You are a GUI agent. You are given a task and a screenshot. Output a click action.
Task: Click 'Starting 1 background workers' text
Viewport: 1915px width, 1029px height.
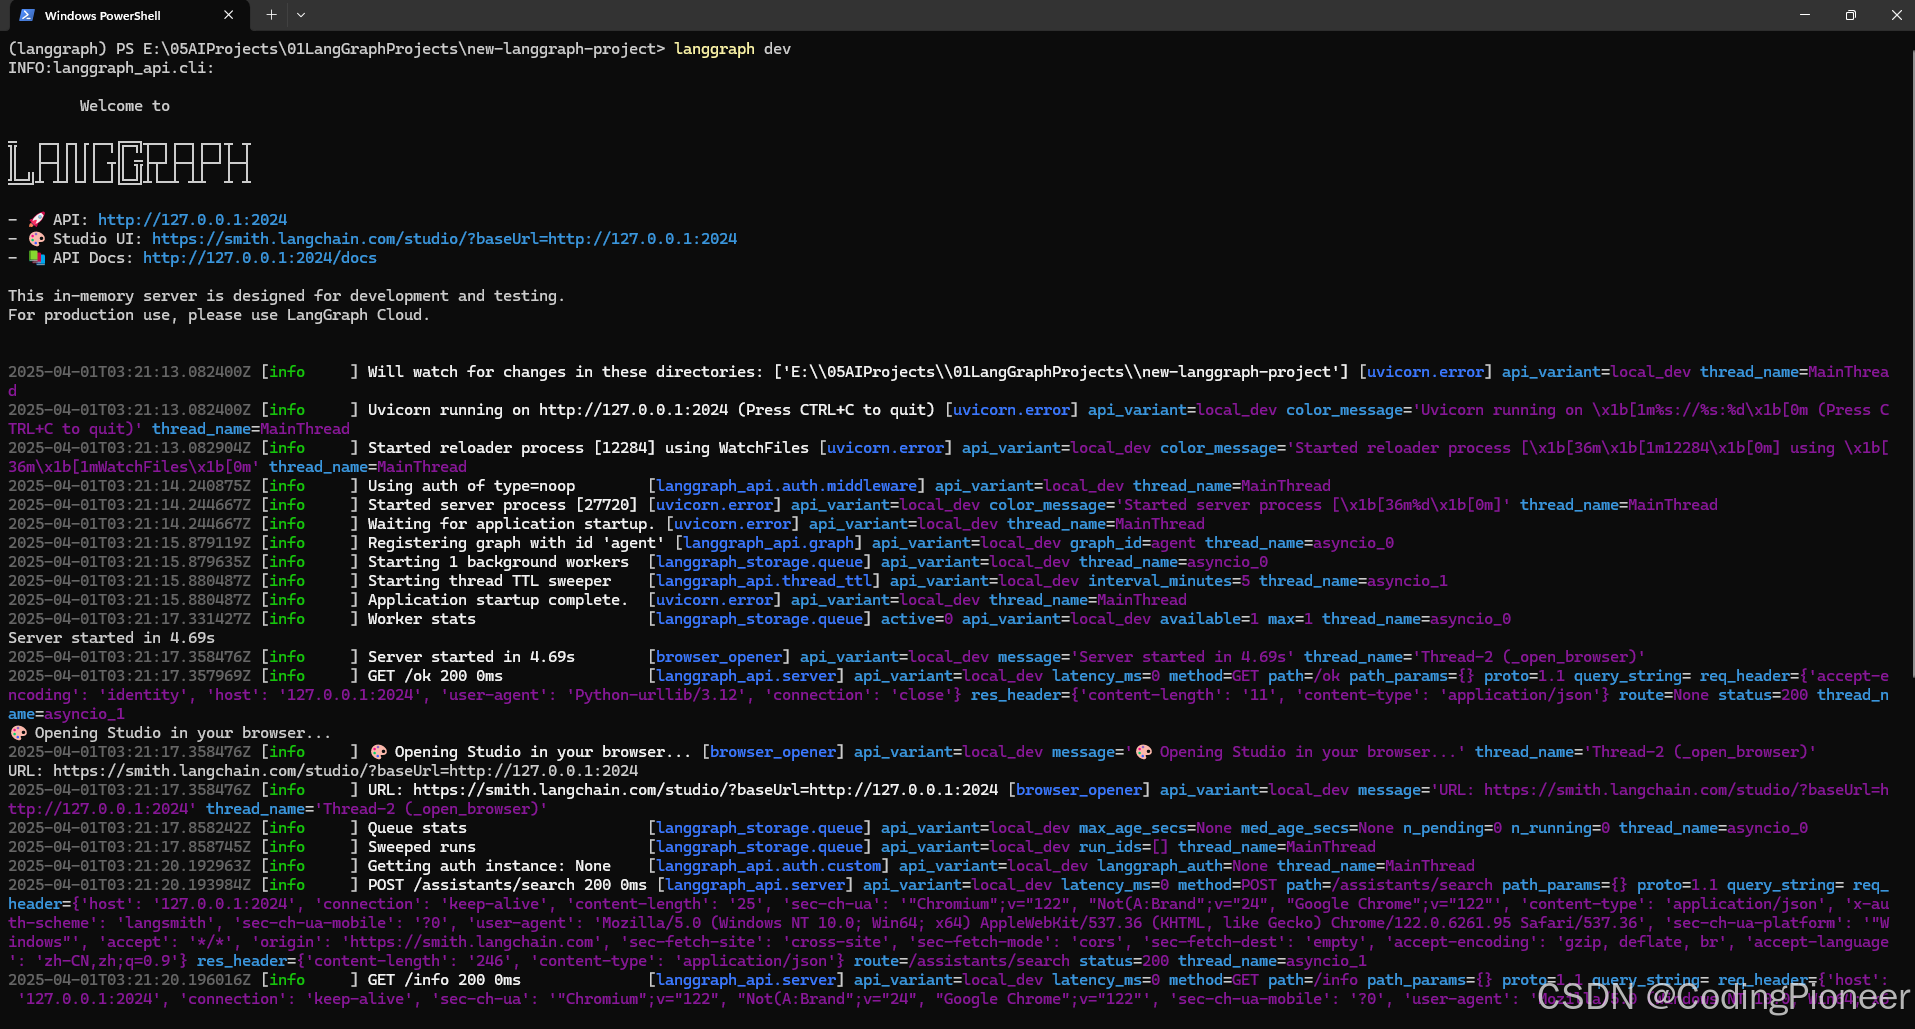pos(498,562)
